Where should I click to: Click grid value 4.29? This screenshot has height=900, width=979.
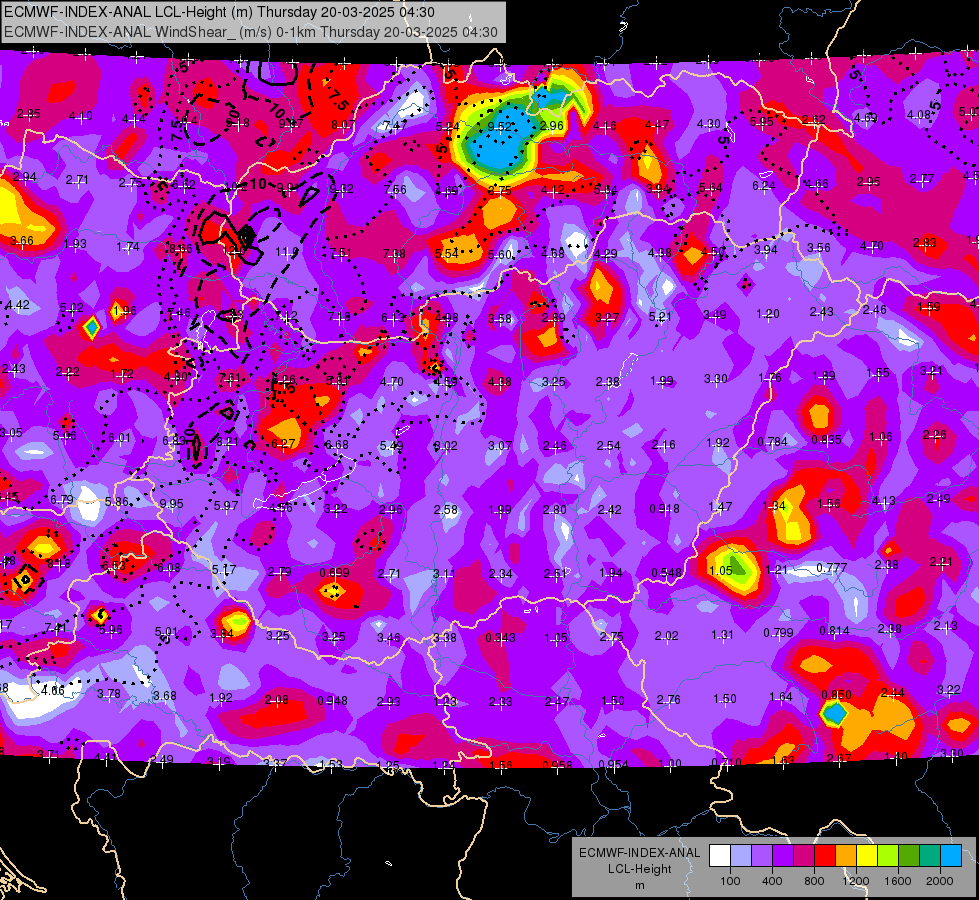click(x=606, y=254)
